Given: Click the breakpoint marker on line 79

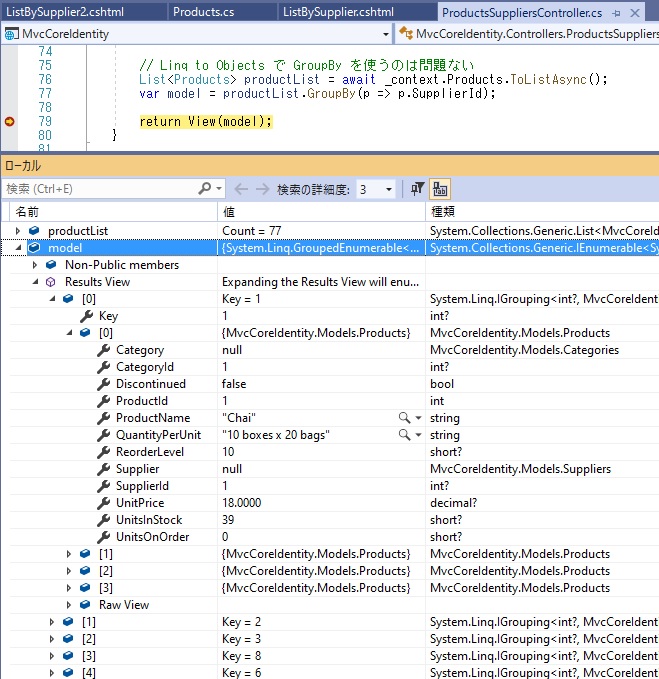Looking at the screenshot, I should click(x=10, y=121).
